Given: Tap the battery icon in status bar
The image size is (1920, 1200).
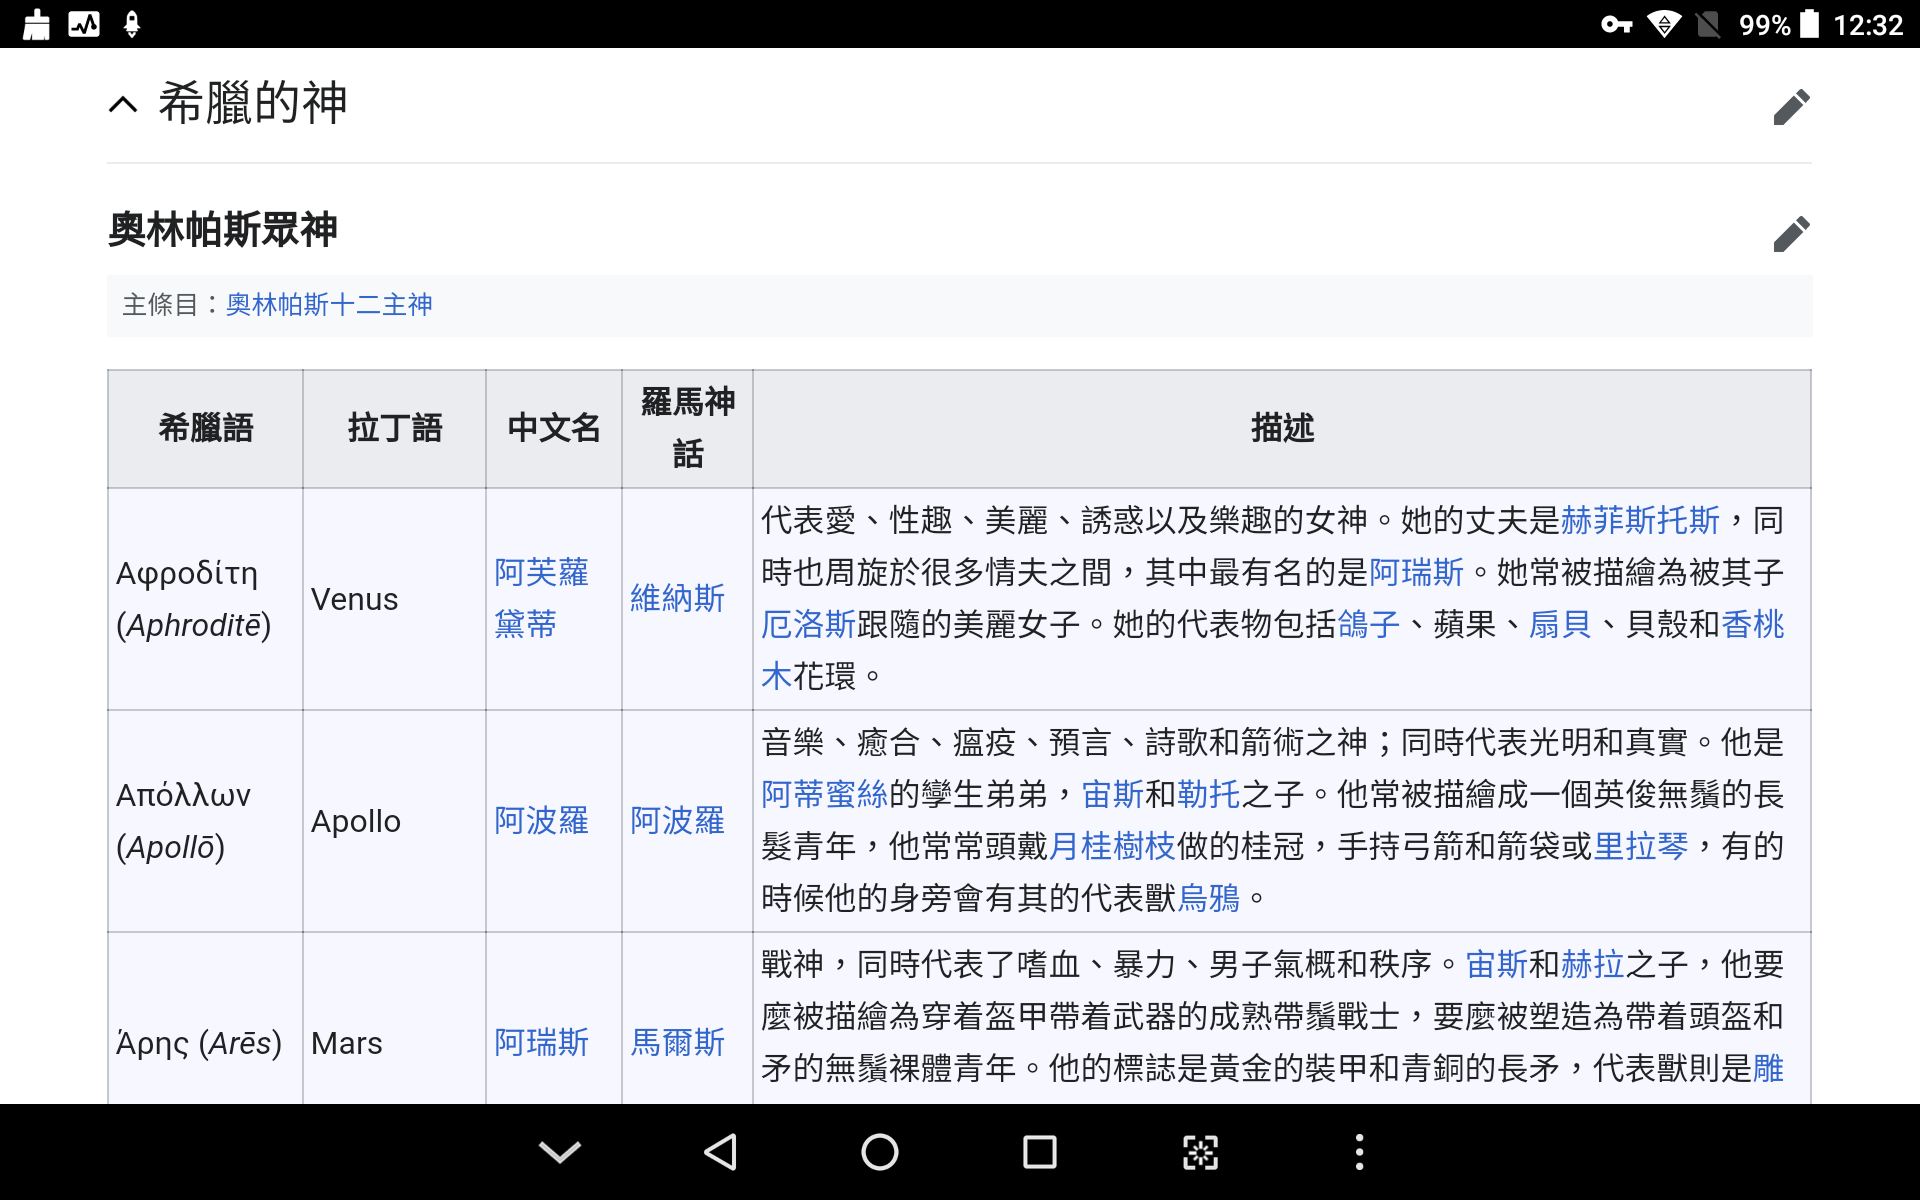Looking at the screenshot, I should tap(1809, 24).
